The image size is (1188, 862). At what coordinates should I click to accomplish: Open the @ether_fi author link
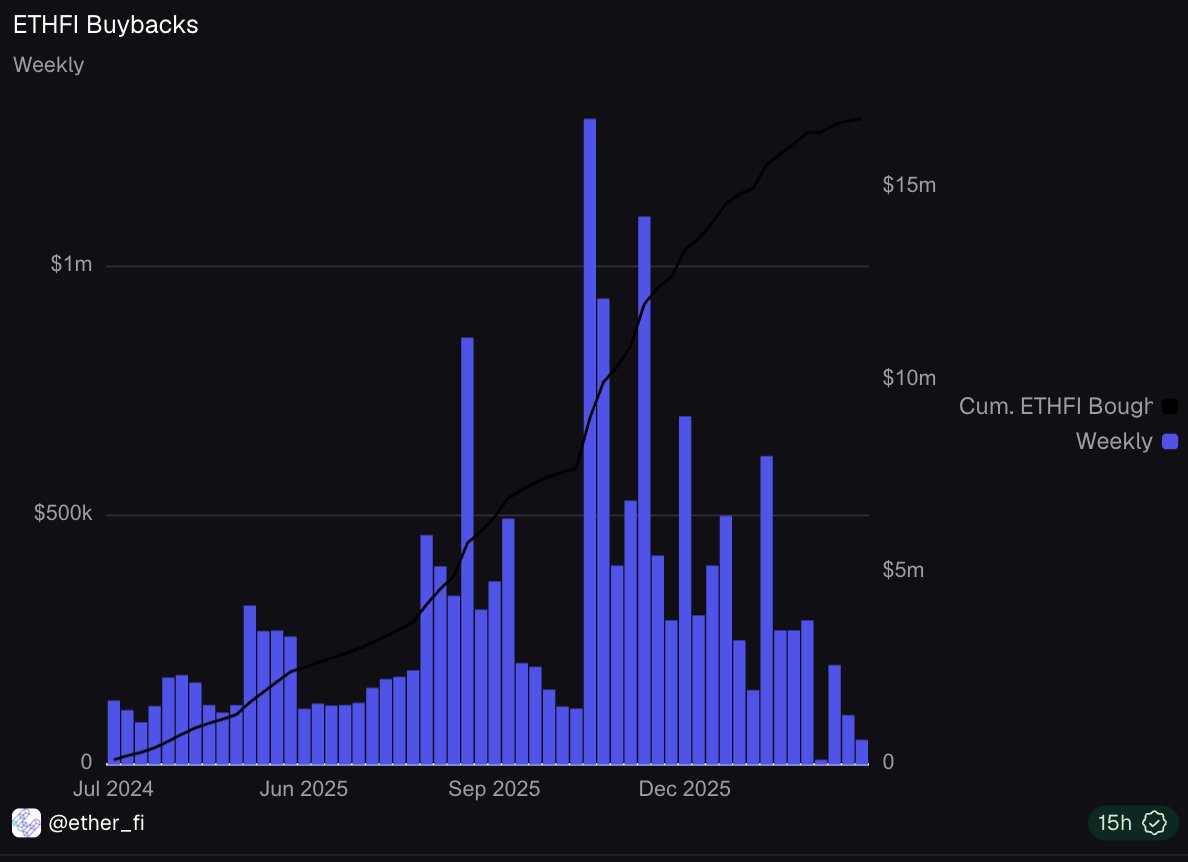coord(96,823)
